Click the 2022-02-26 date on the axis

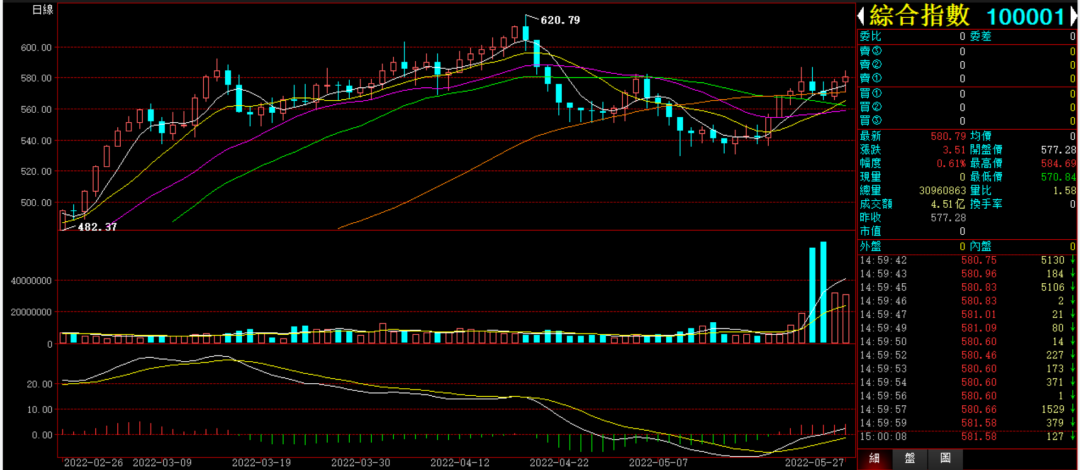click(95, 463)
